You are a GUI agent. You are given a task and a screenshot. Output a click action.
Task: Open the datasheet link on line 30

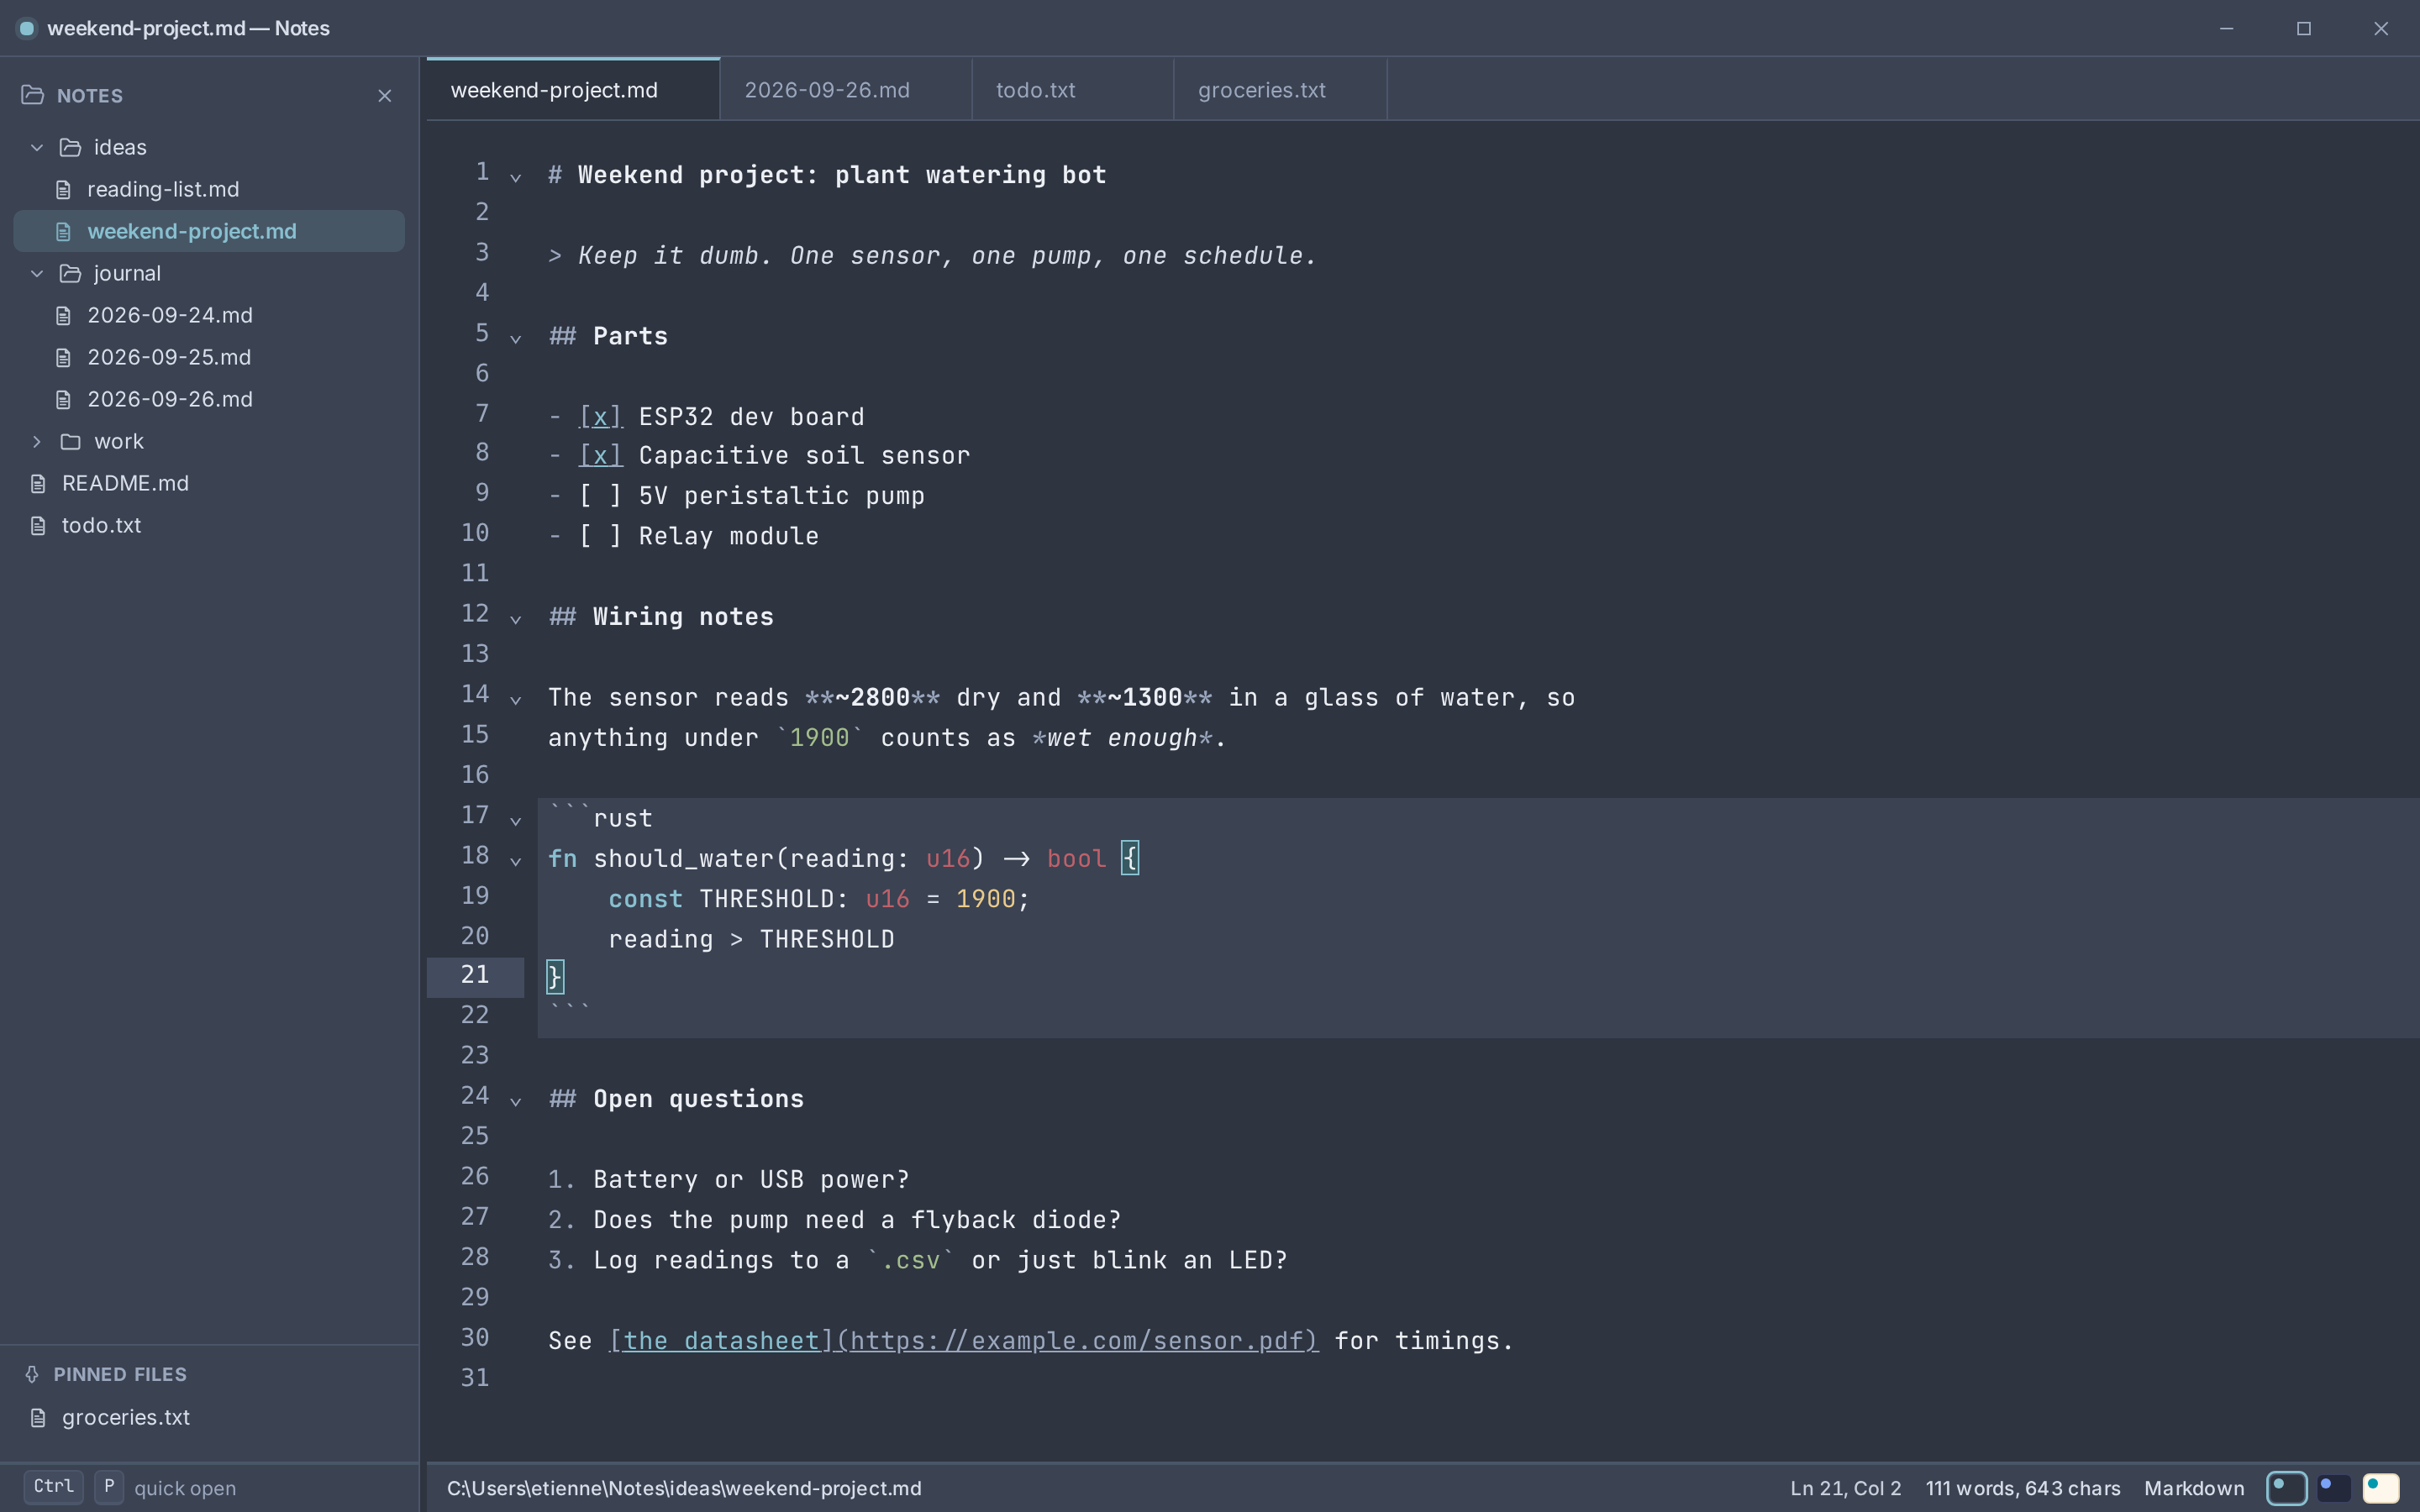[x=964, y=1341]
